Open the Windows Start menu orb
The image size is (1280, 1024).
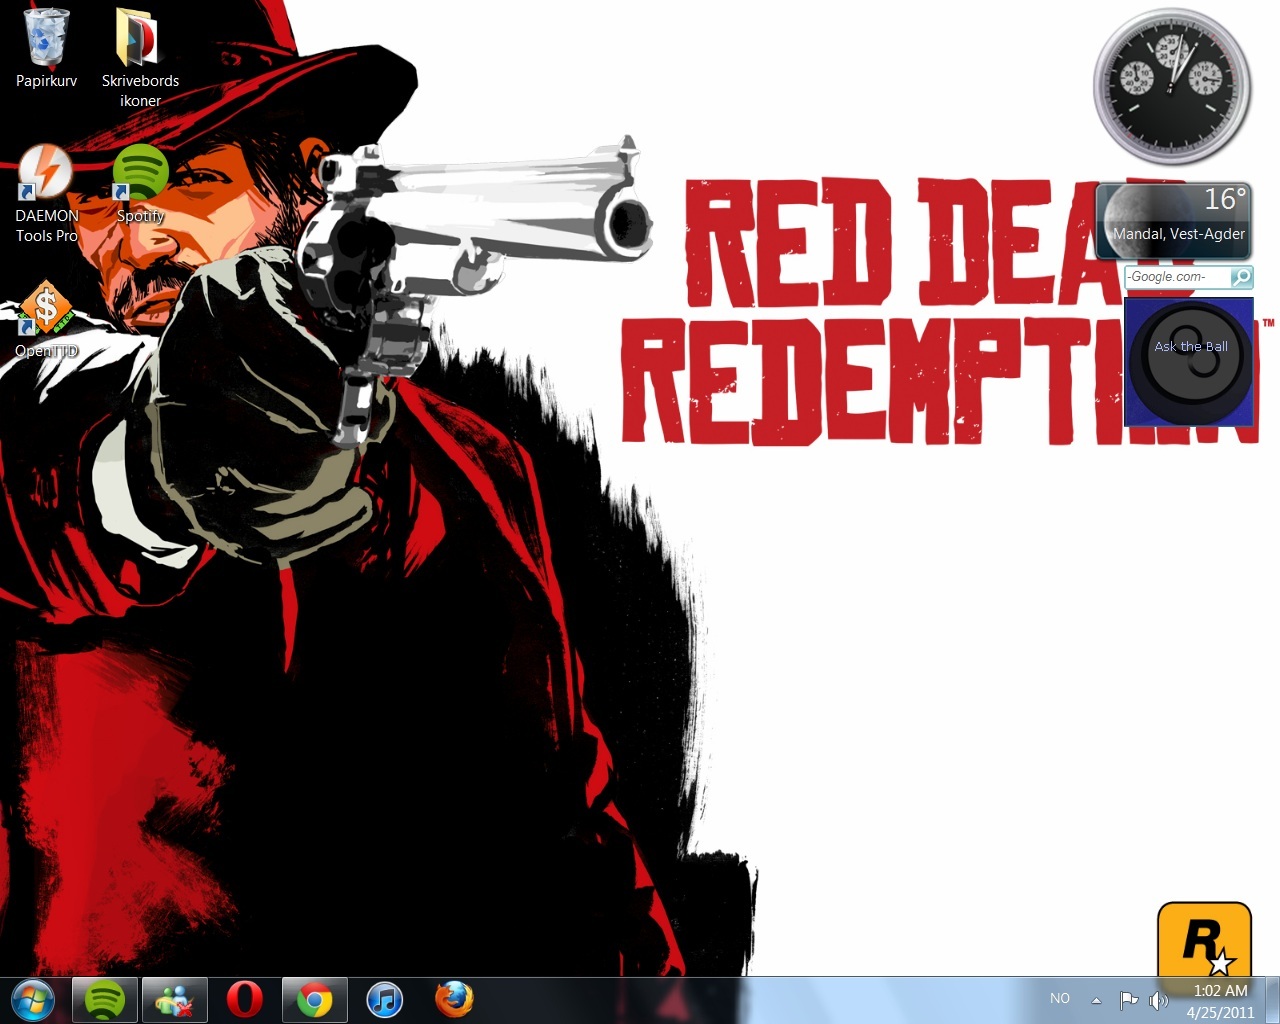click(32, 999)
